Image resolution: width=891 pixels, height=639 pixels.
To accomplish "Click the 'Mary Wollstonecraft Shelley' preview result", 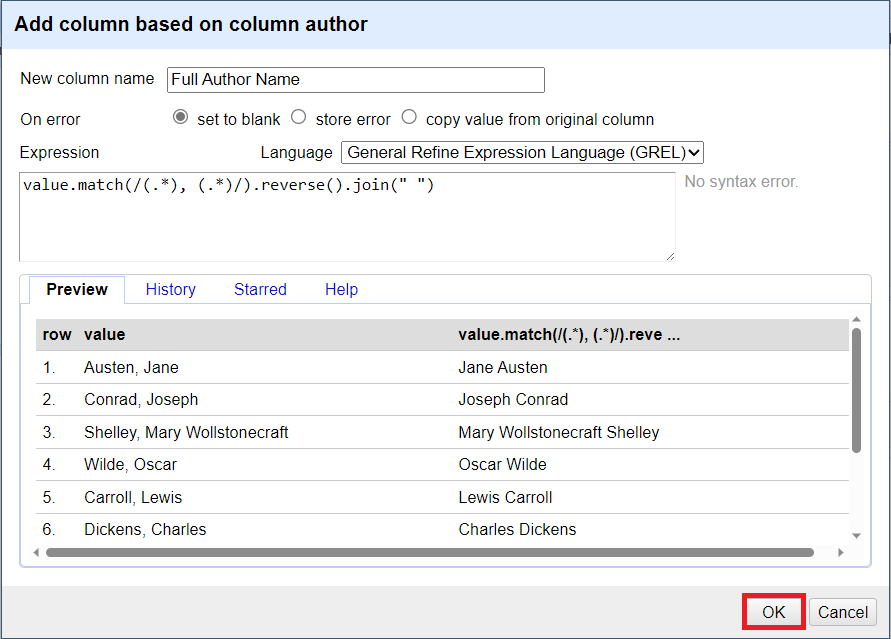I will 558,432.
